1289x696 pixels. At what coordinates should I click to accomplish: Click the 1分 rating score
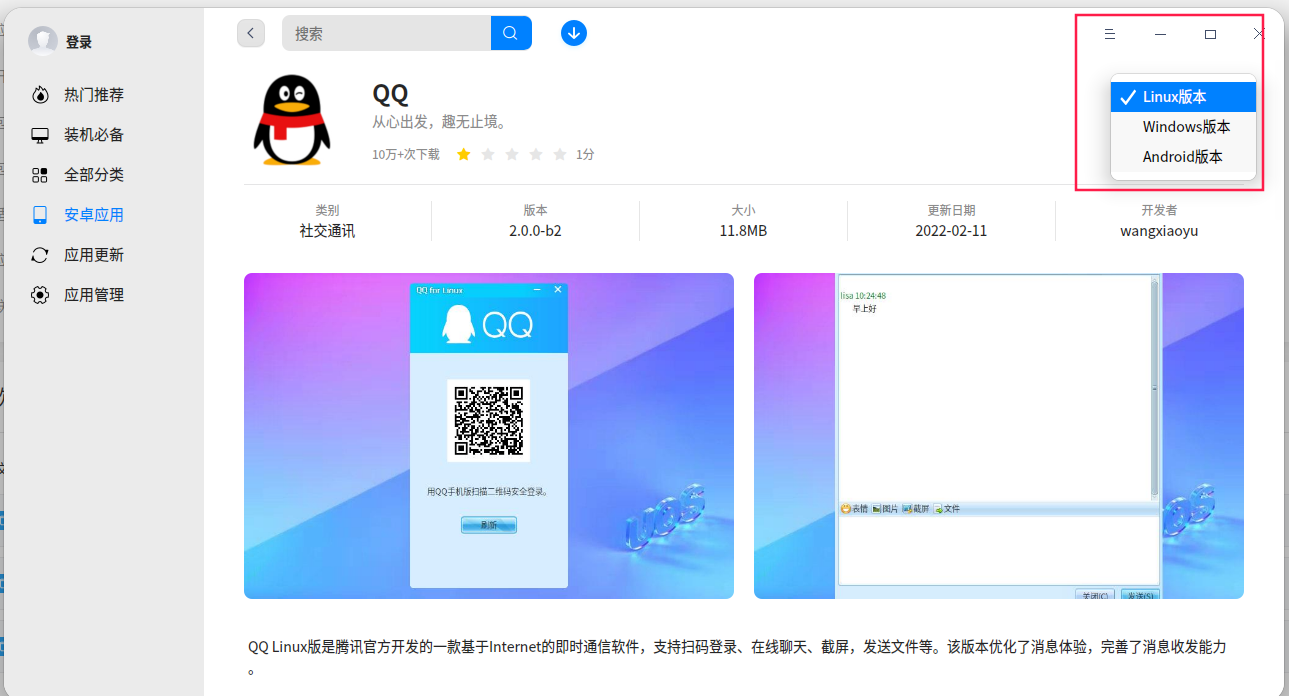click(585, 155)
